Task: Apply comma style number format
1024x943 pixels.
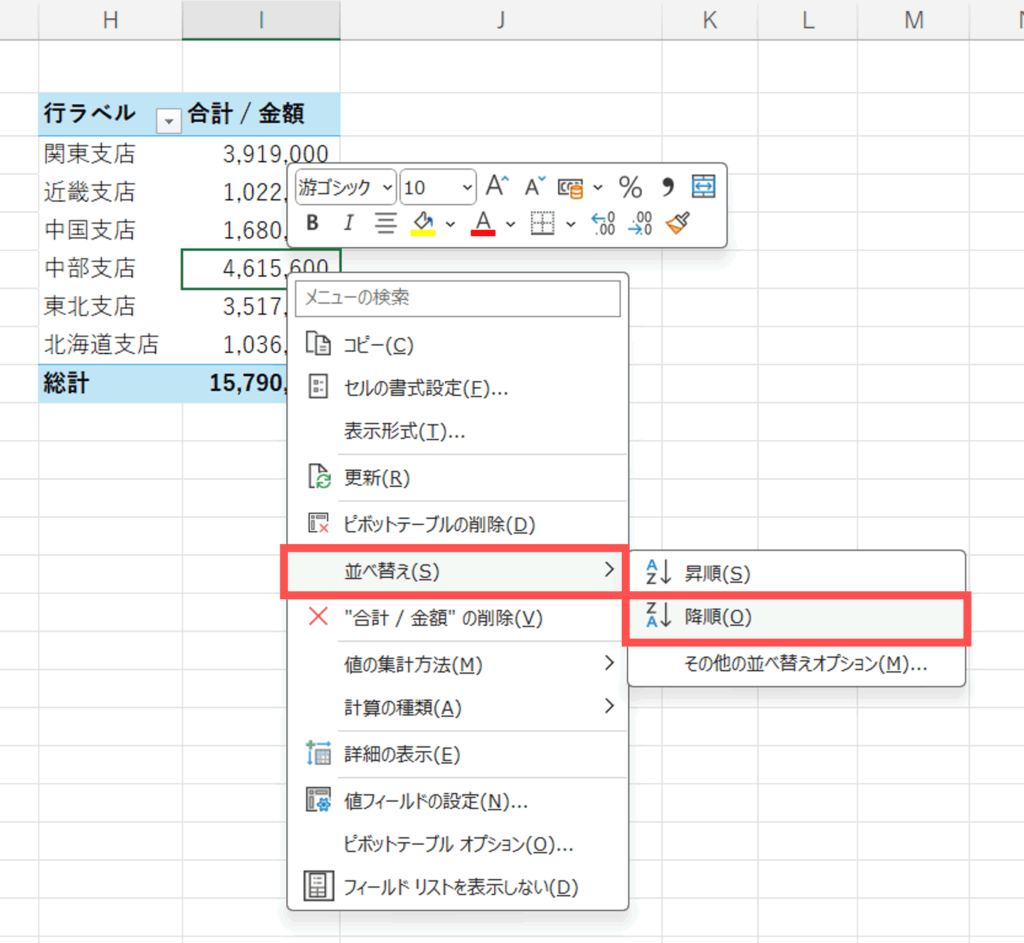Action: tap(668, 187)
